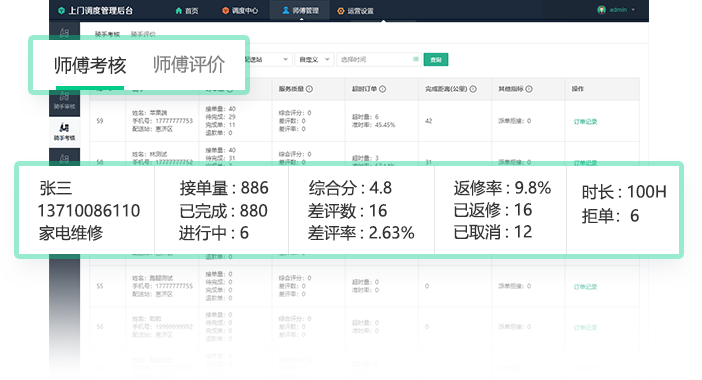Click the person icon beside 师傅管理
The image size is (702, 380).
click(286, 10)
